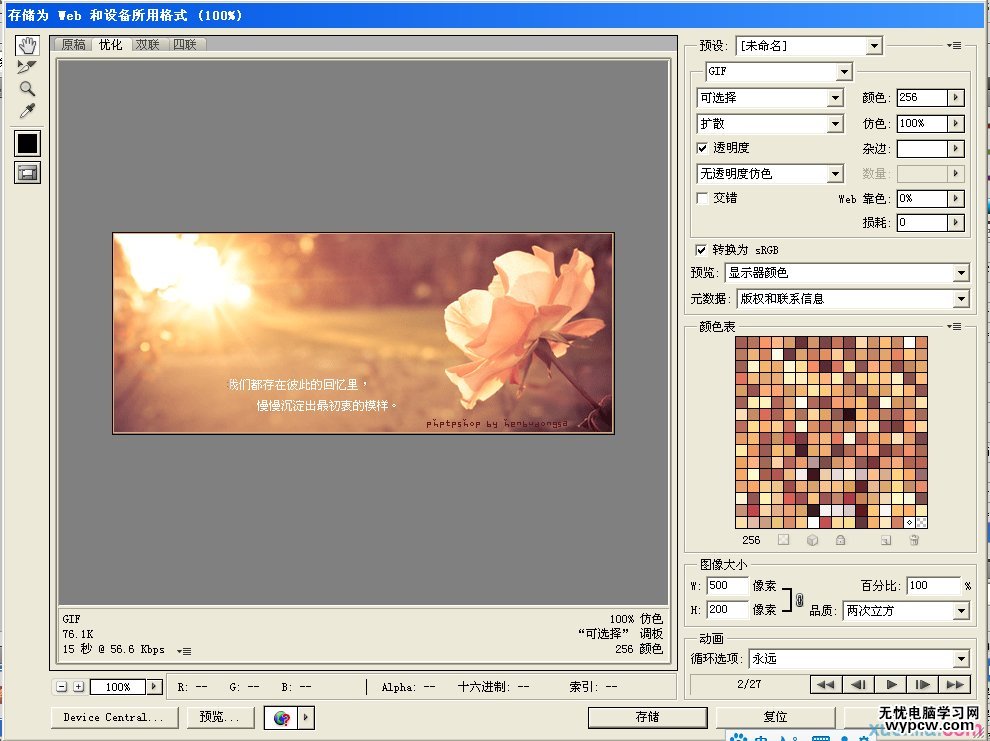Open the 仿色 100% slider arrow
This screenshot has height=741, width=990.
click(956, 124)
